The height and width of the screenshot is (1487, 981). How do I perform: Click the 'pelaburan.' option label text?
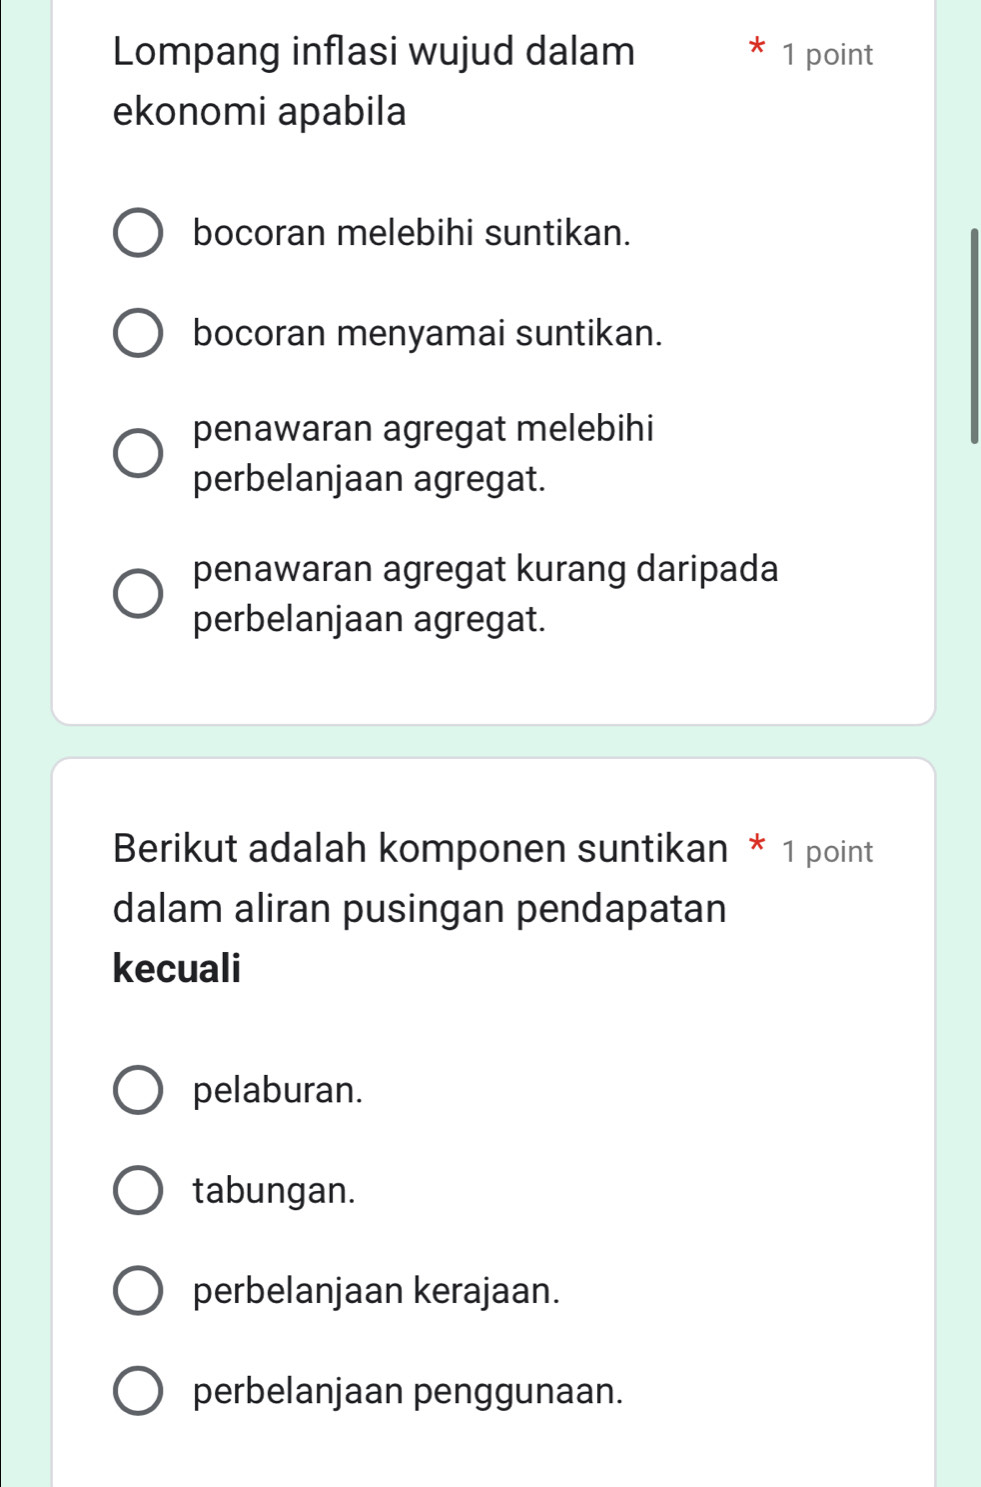tap(278, 1090)
